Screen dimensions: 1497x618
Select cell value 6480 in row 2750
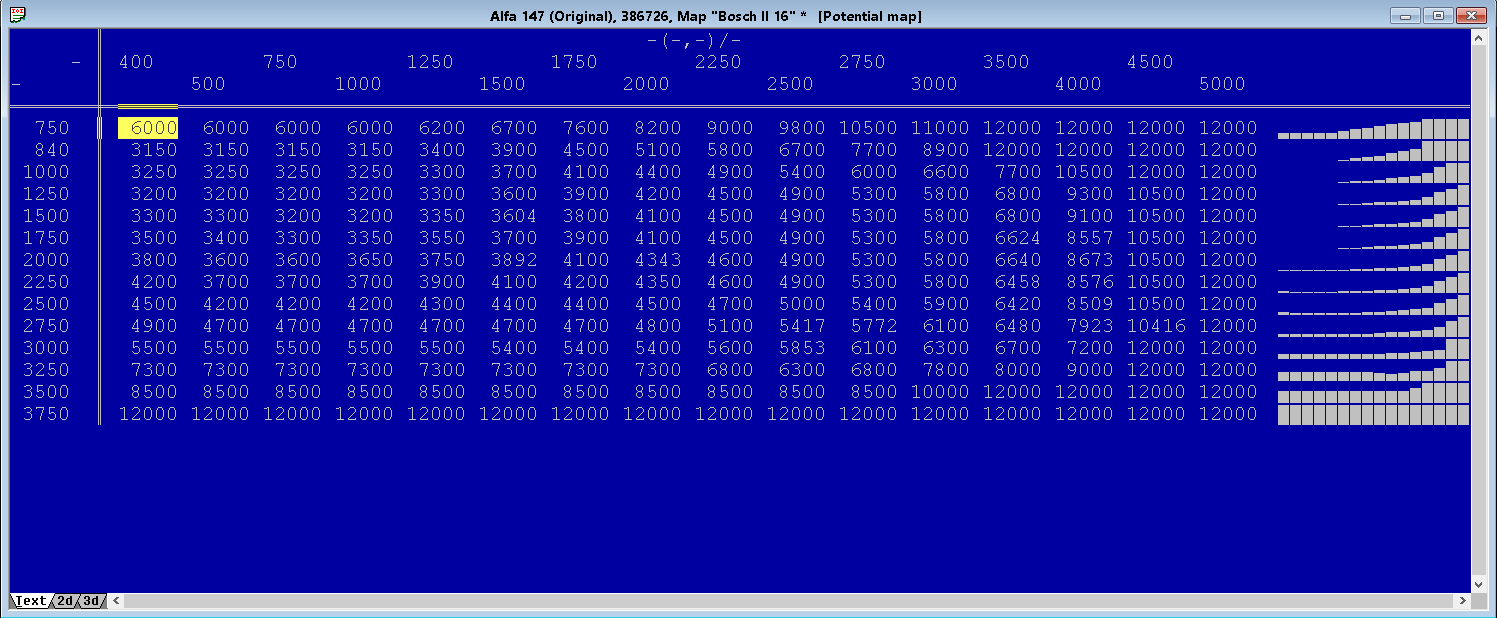[1018, 326]
